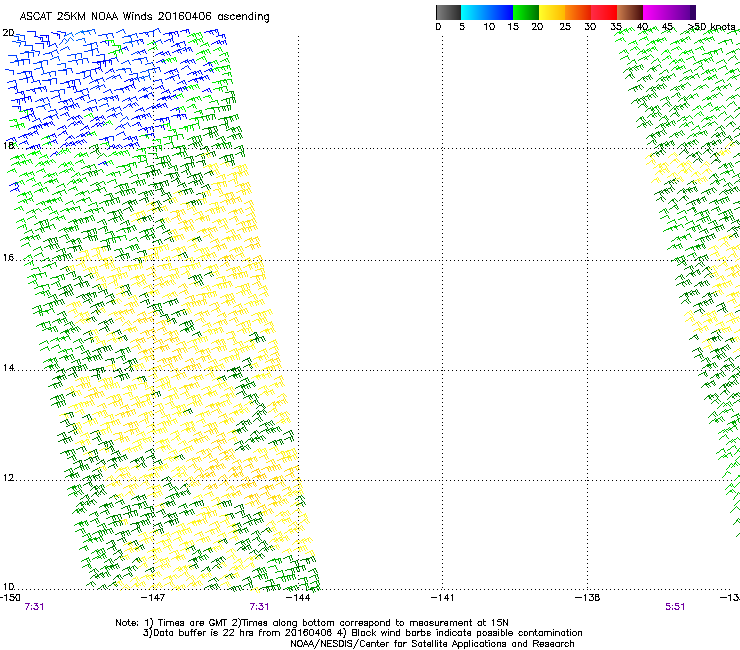Click legend tick label 10
The height and width of the screenshot is (650, 740).
click(489, 27)
